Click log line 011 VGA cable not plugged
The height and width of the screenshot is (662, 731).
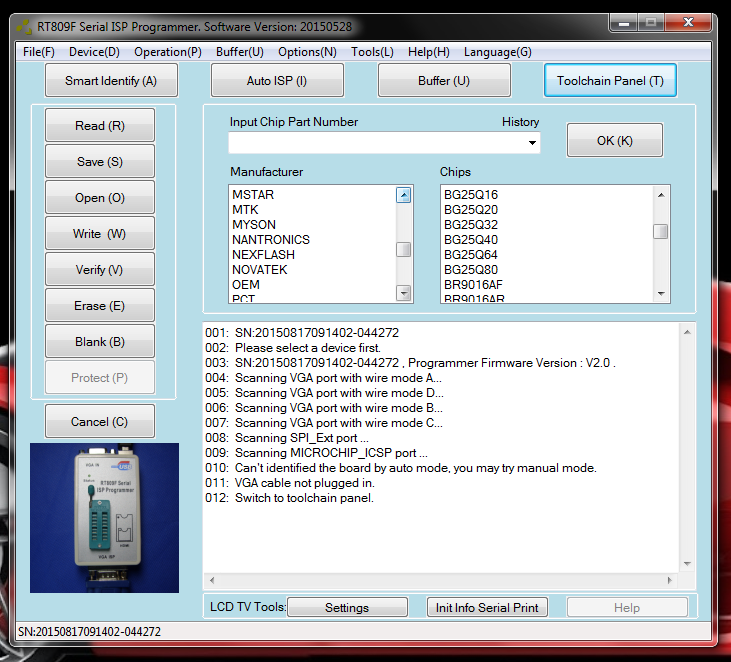coord(290,483)
